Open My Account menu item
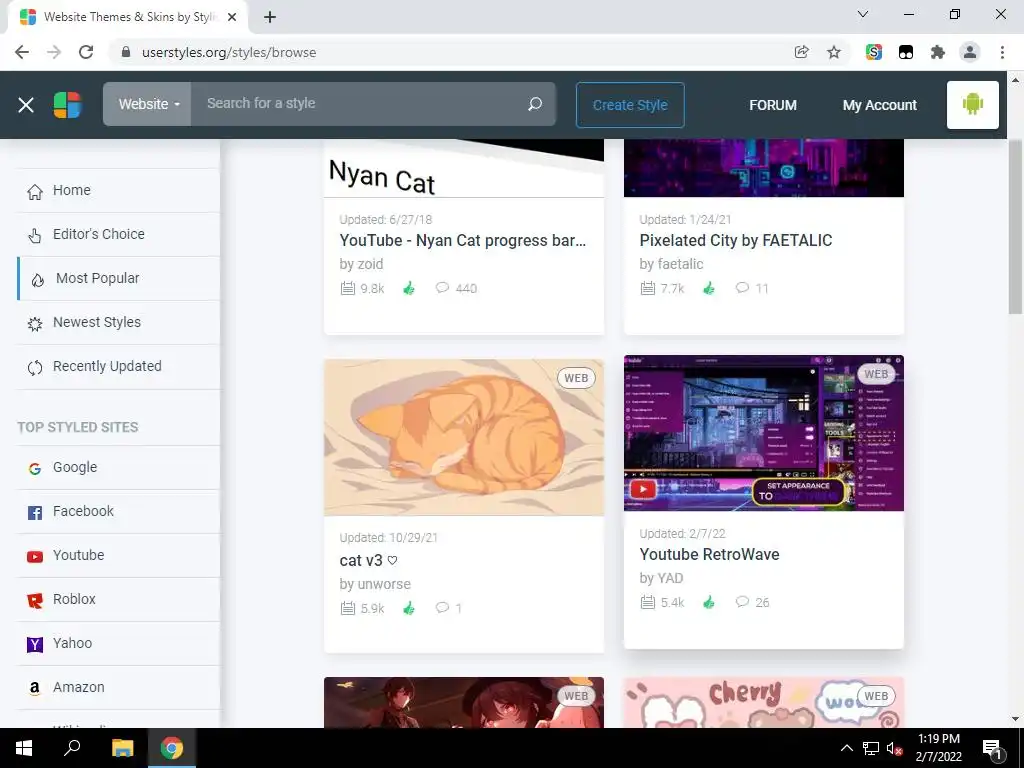Screen dimensions: 1024x768 880,105
